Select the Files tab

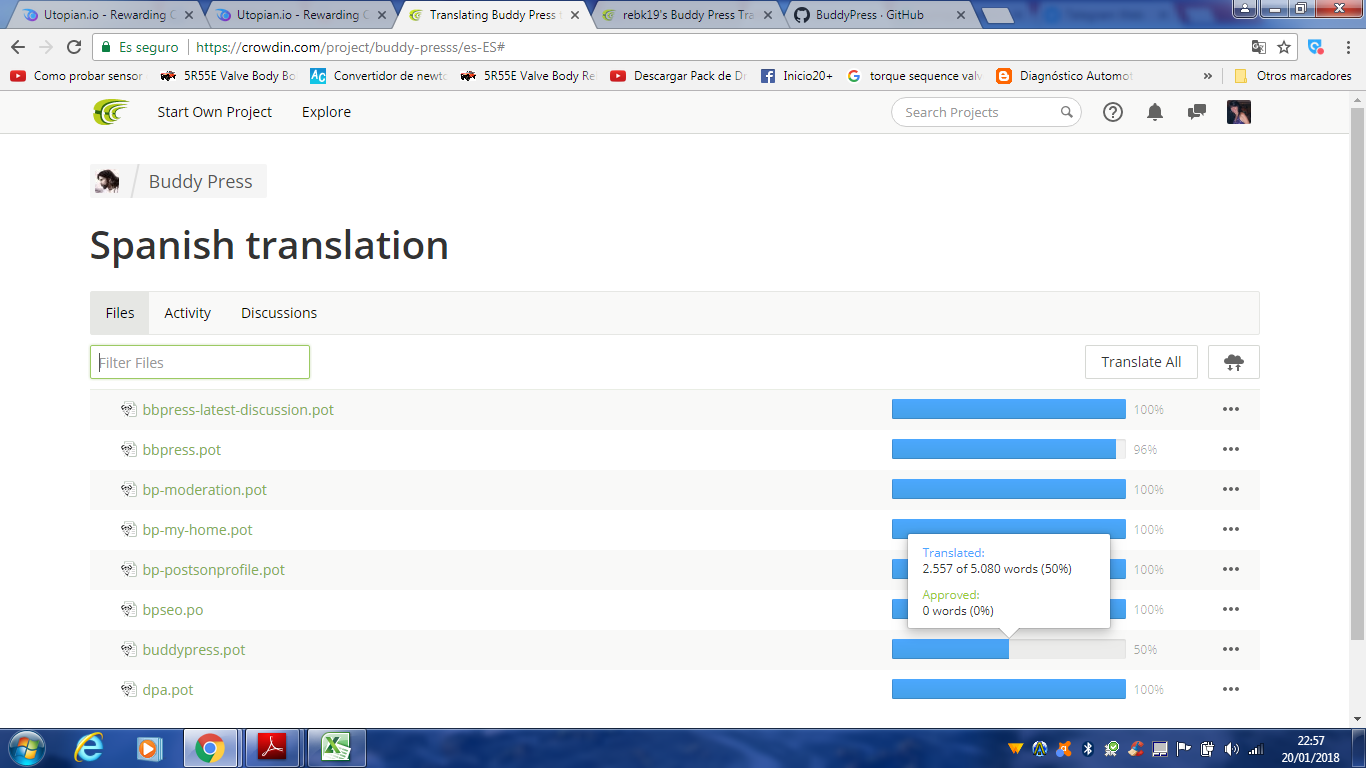(x=120, y=313)
